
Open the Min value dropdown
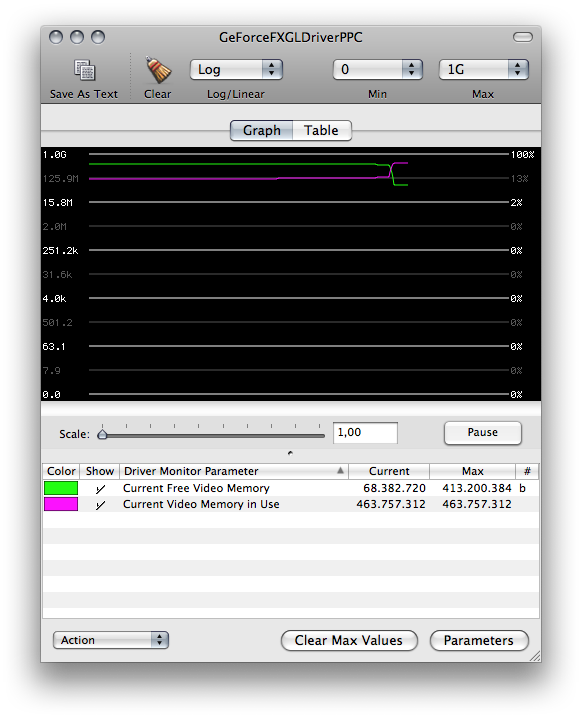[x=377, y=70]
